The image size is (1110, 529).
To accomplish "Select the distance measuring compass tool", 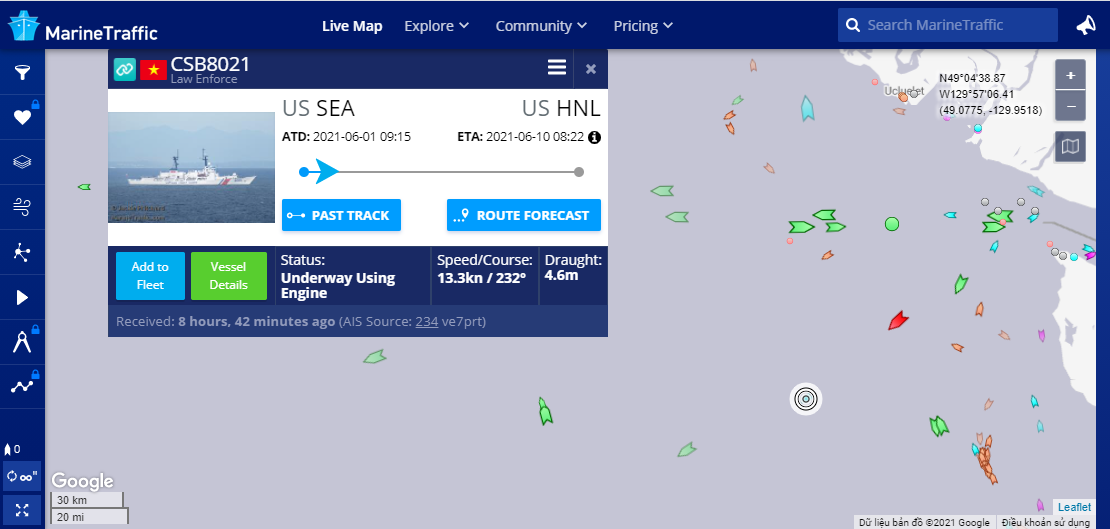I will (22, 342).
